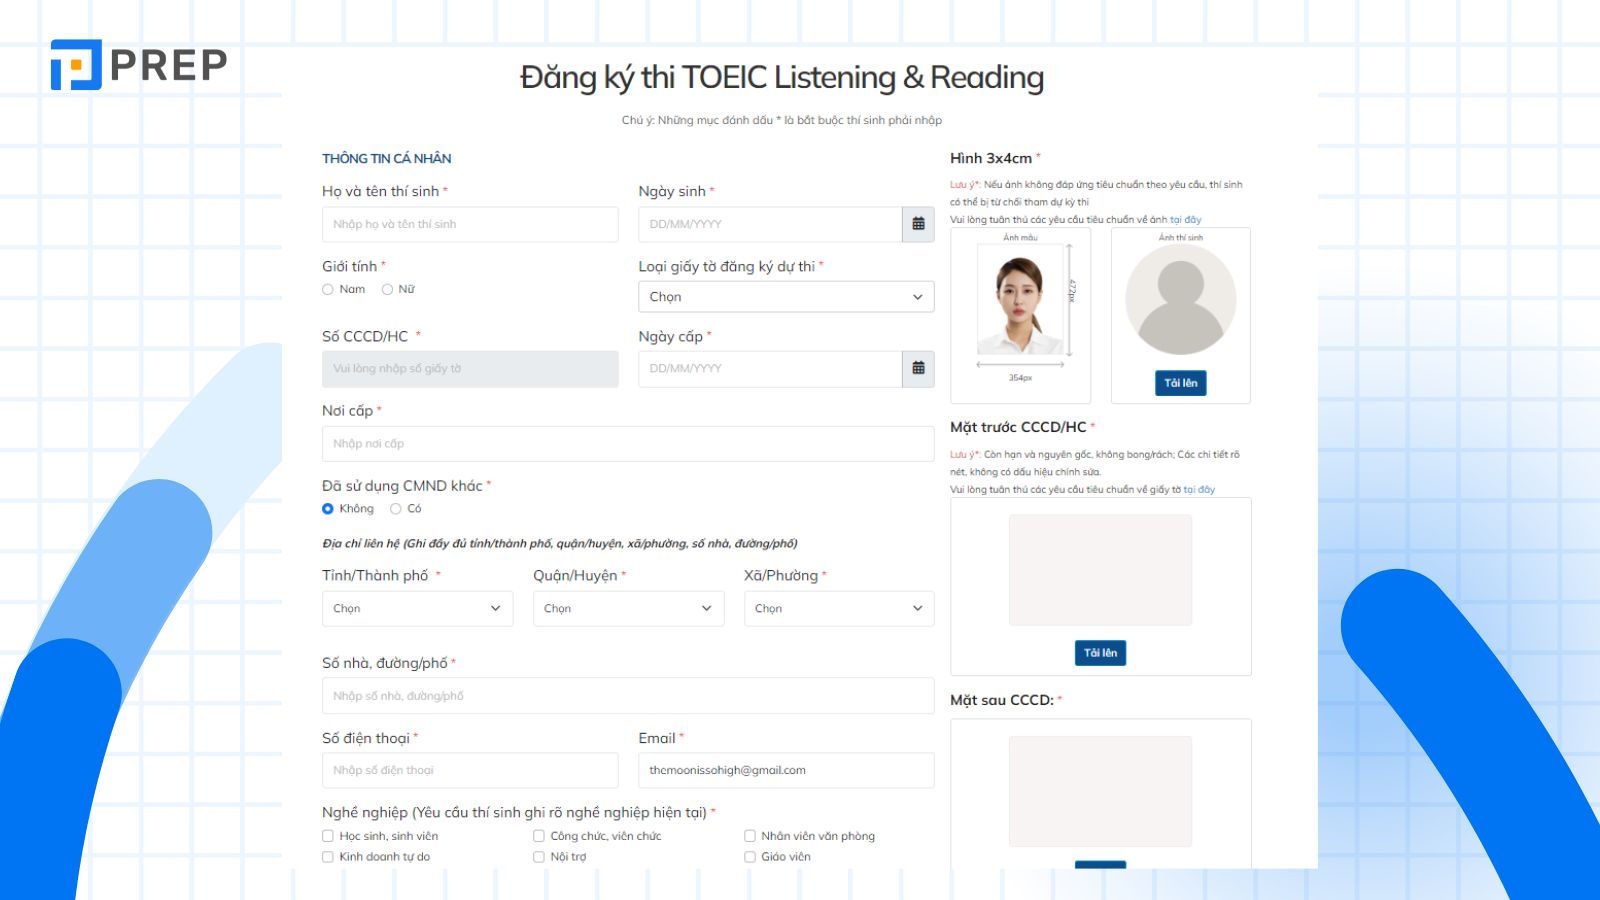Open the Xã/Phường dropdown
Image resolution: width=1600 pixels, height=900 pixels.
pos(839,608)
